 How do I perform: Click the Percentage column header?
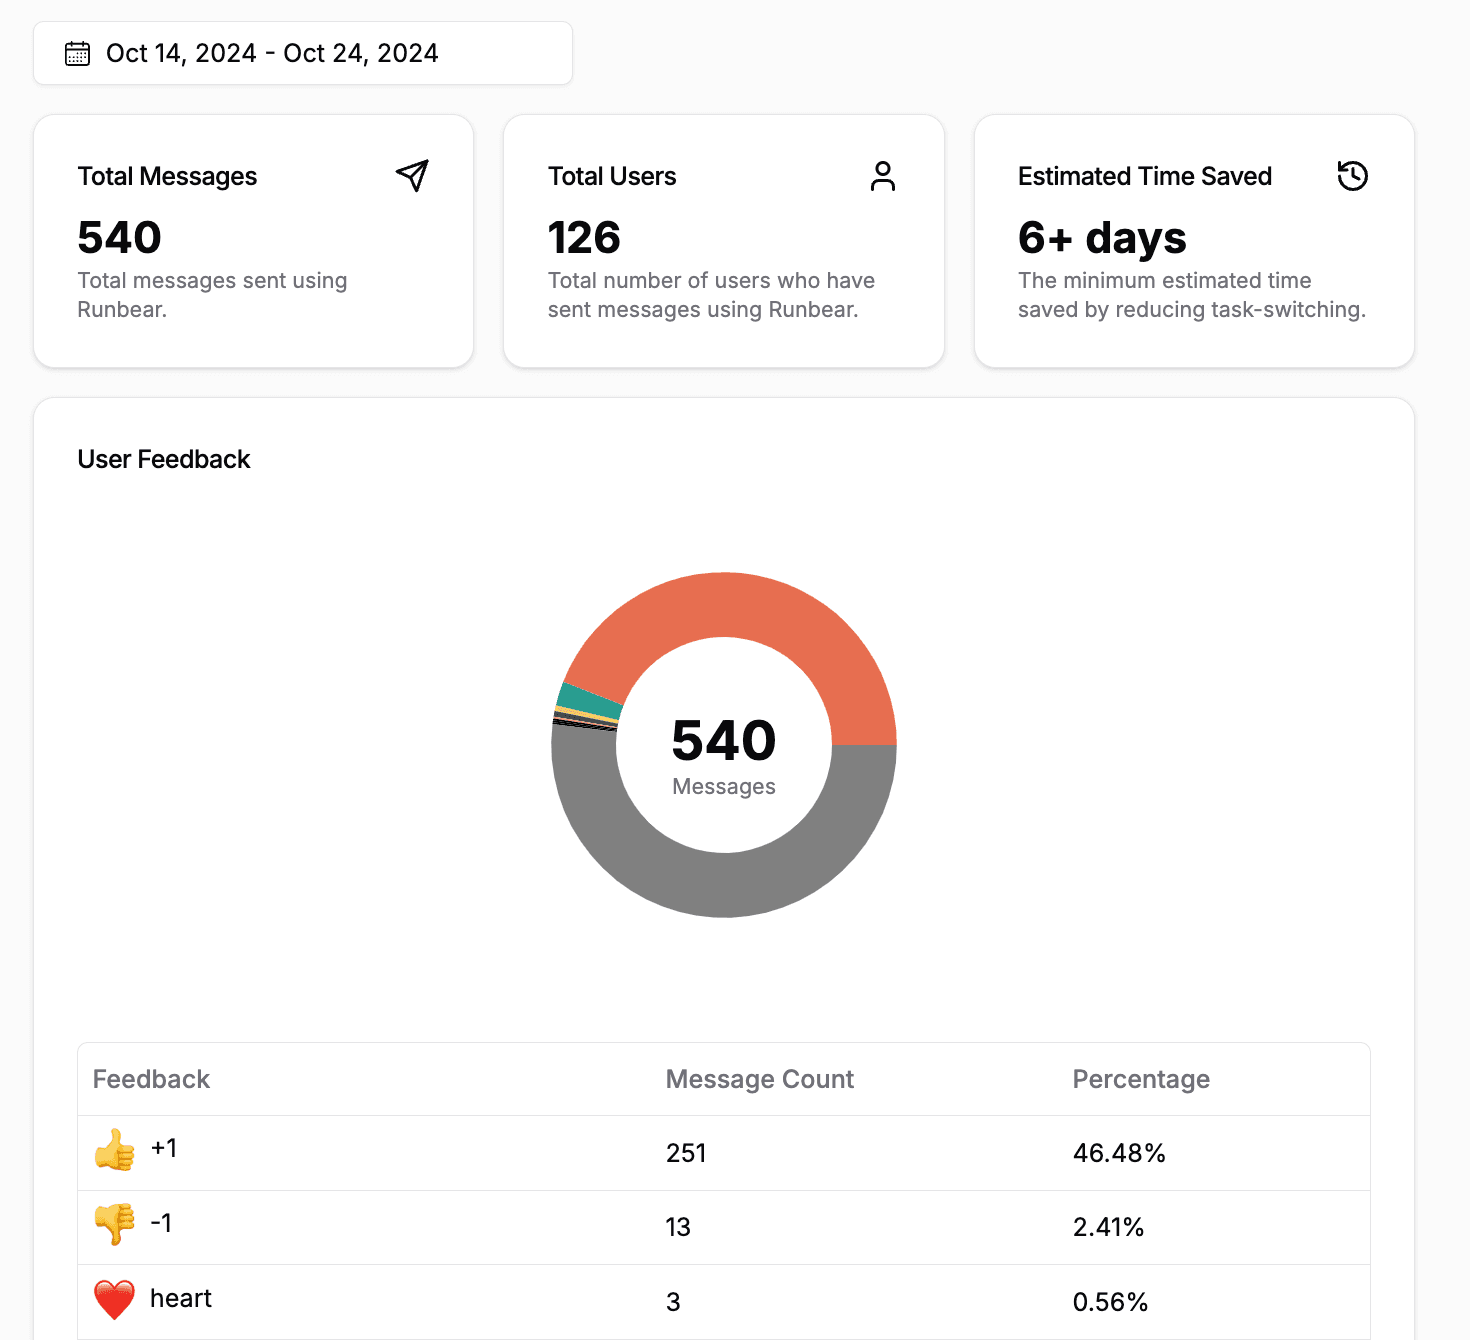[1141, 1079]
